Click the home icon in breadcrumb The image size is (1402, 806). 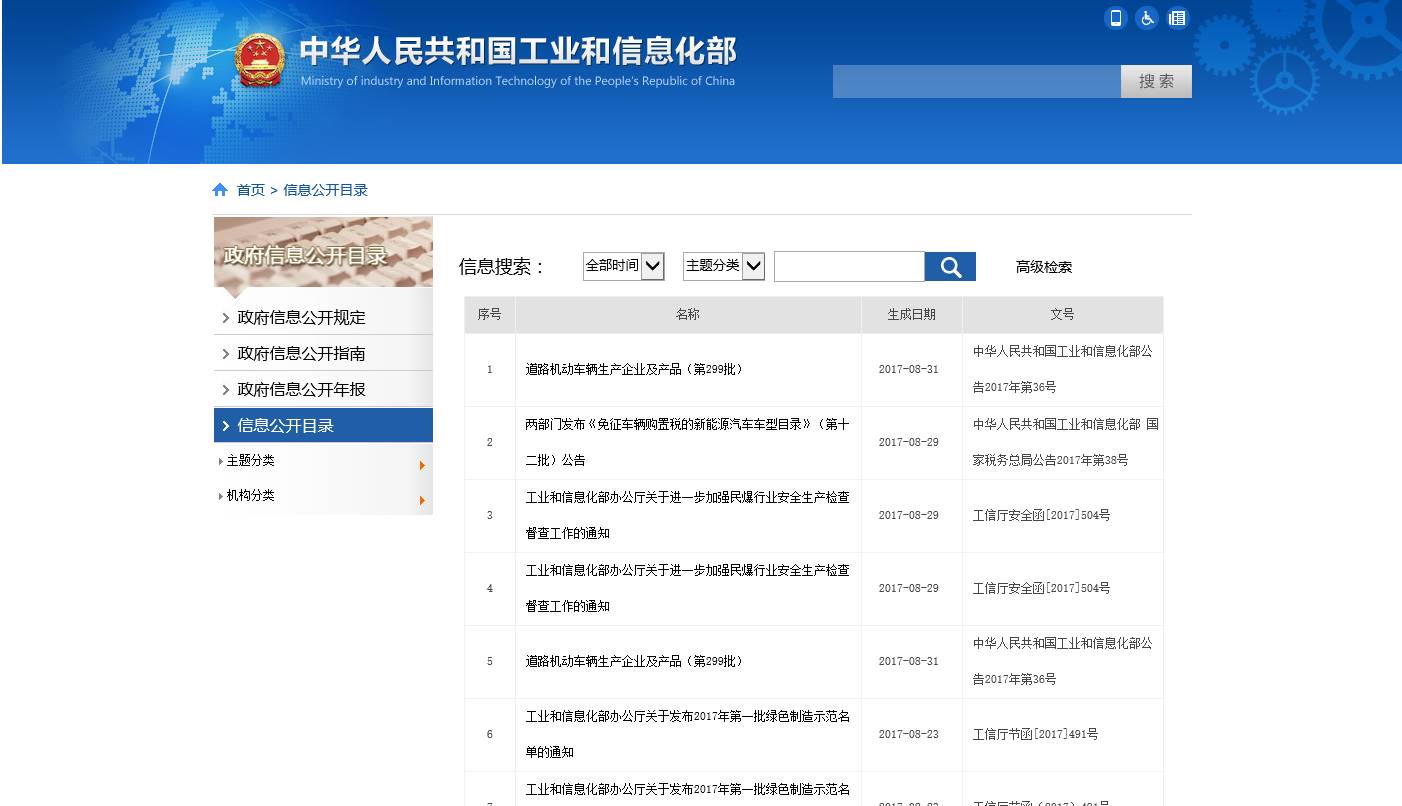coord(220,190)
